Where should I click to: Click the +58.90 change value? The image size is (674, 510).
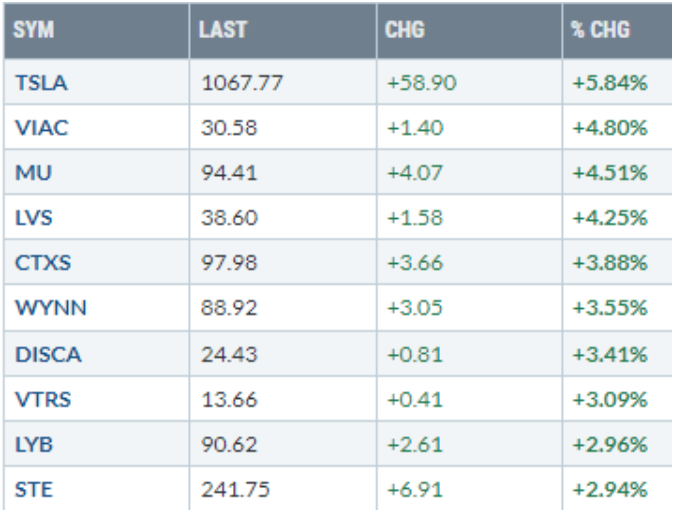(421, 83)
